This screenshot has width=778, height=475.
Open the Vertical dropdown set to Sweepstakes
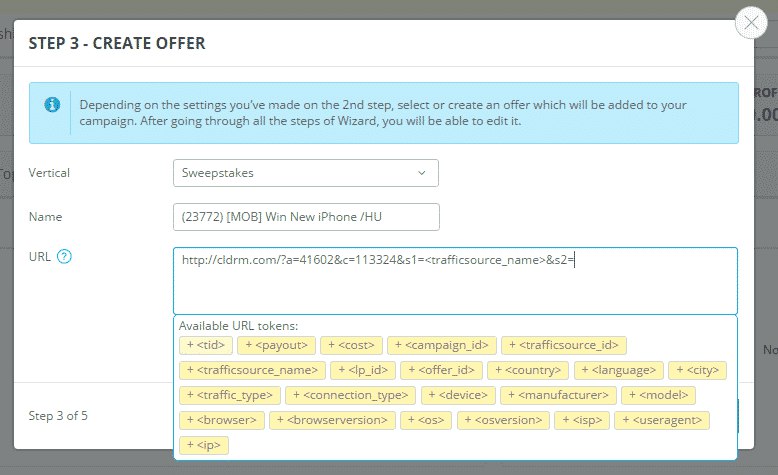tap(305, 173)
